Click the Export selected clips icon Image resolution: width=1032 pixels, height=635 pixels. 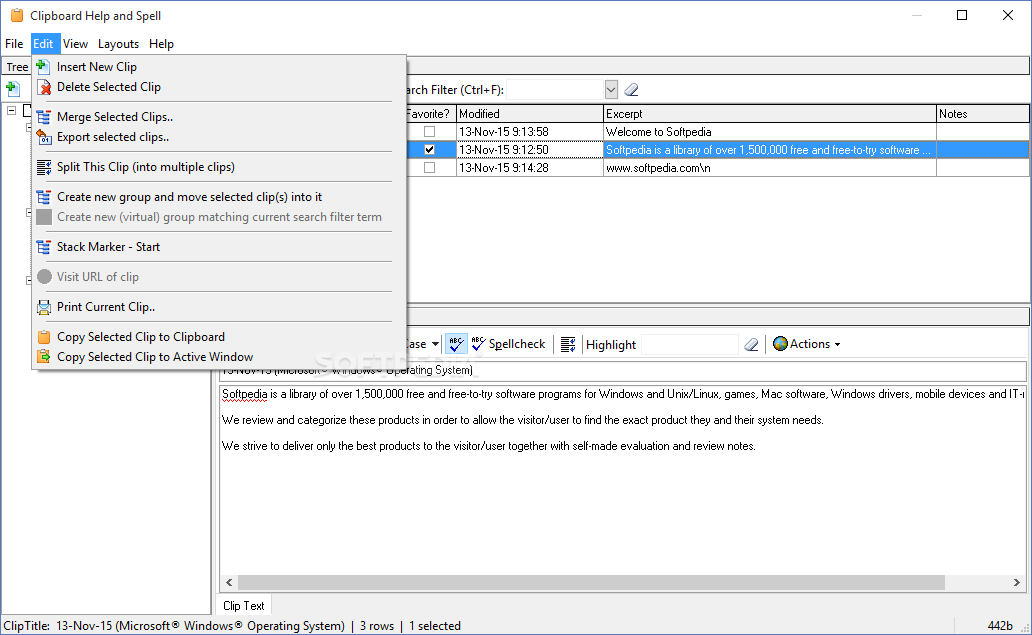coord(43,137)
